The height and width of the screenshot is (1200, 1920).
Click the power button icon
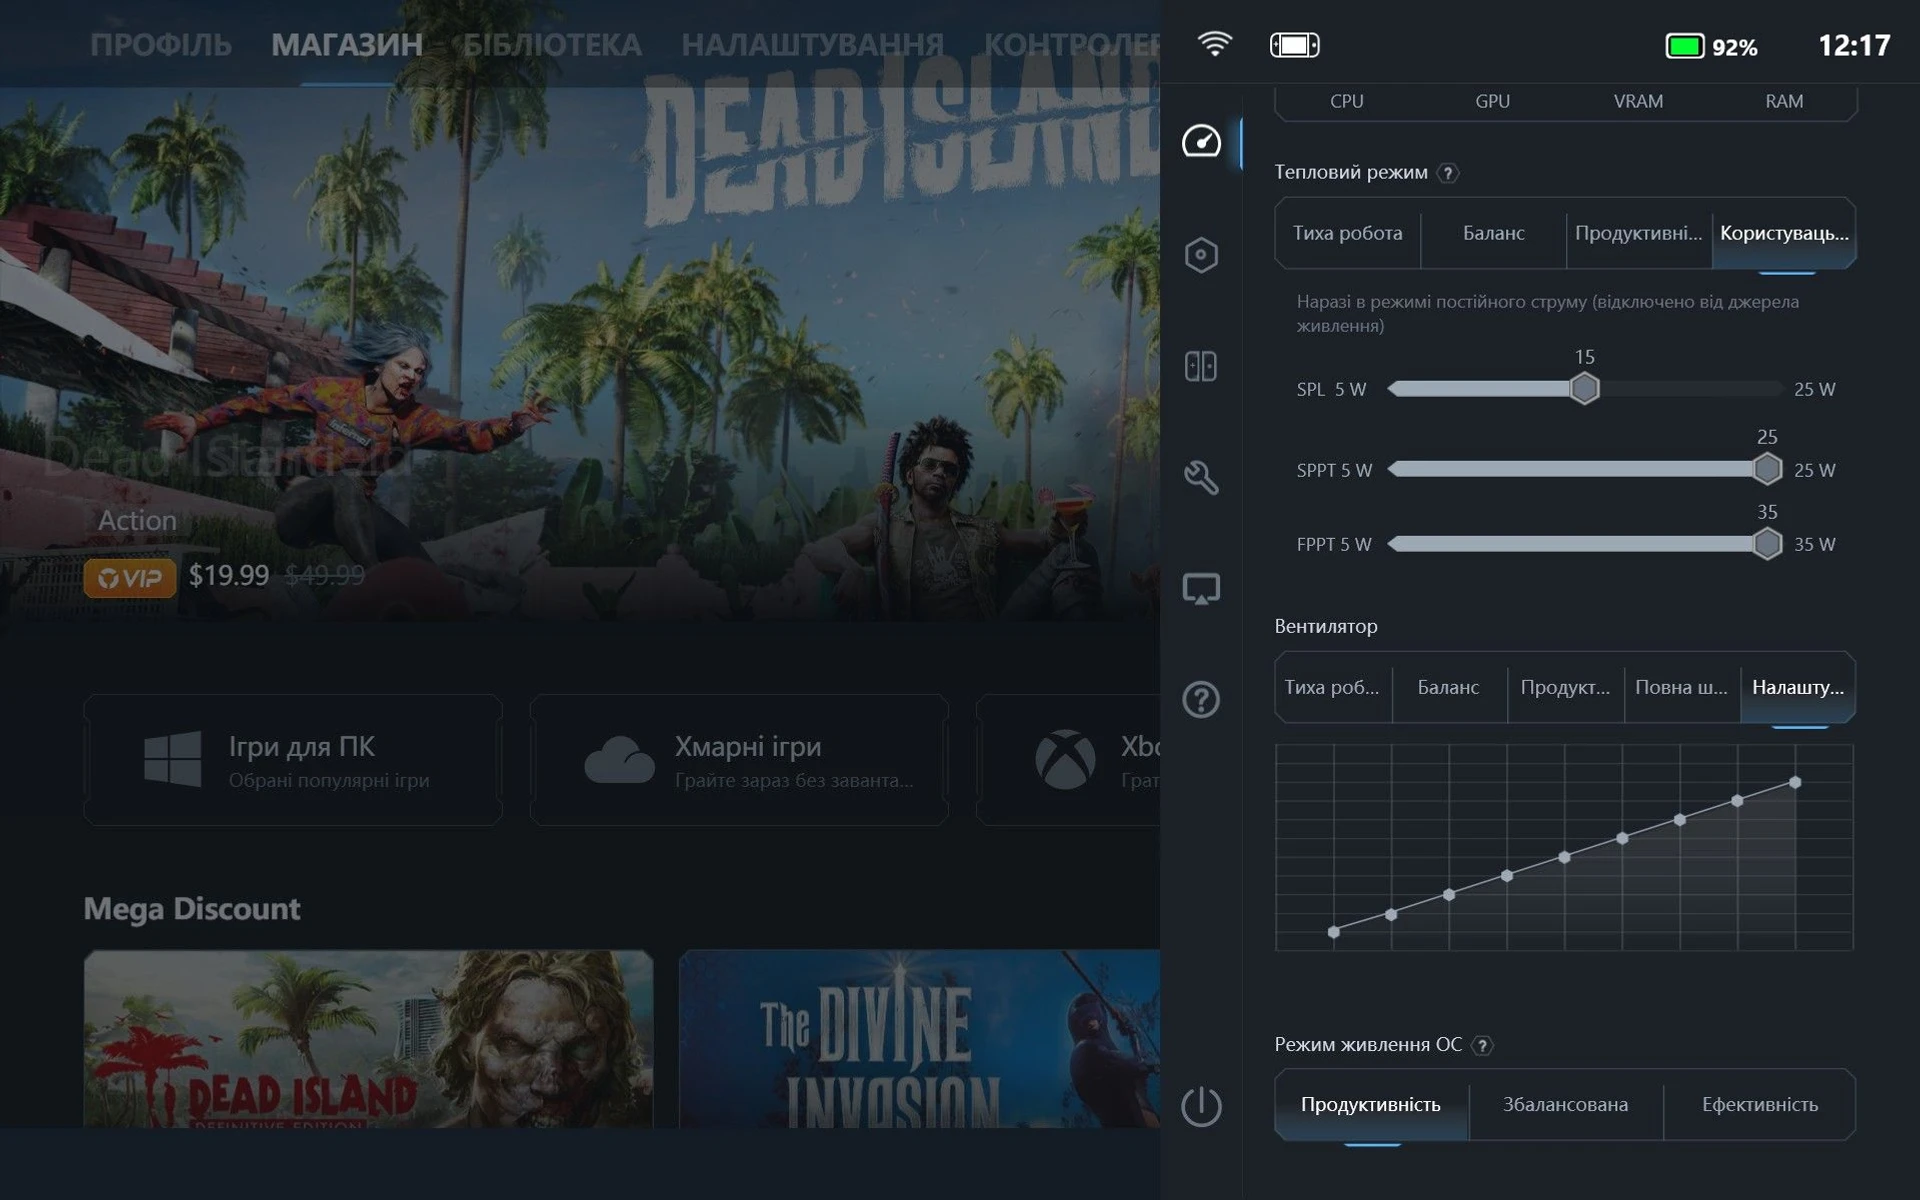[x=1201, y=1106]
